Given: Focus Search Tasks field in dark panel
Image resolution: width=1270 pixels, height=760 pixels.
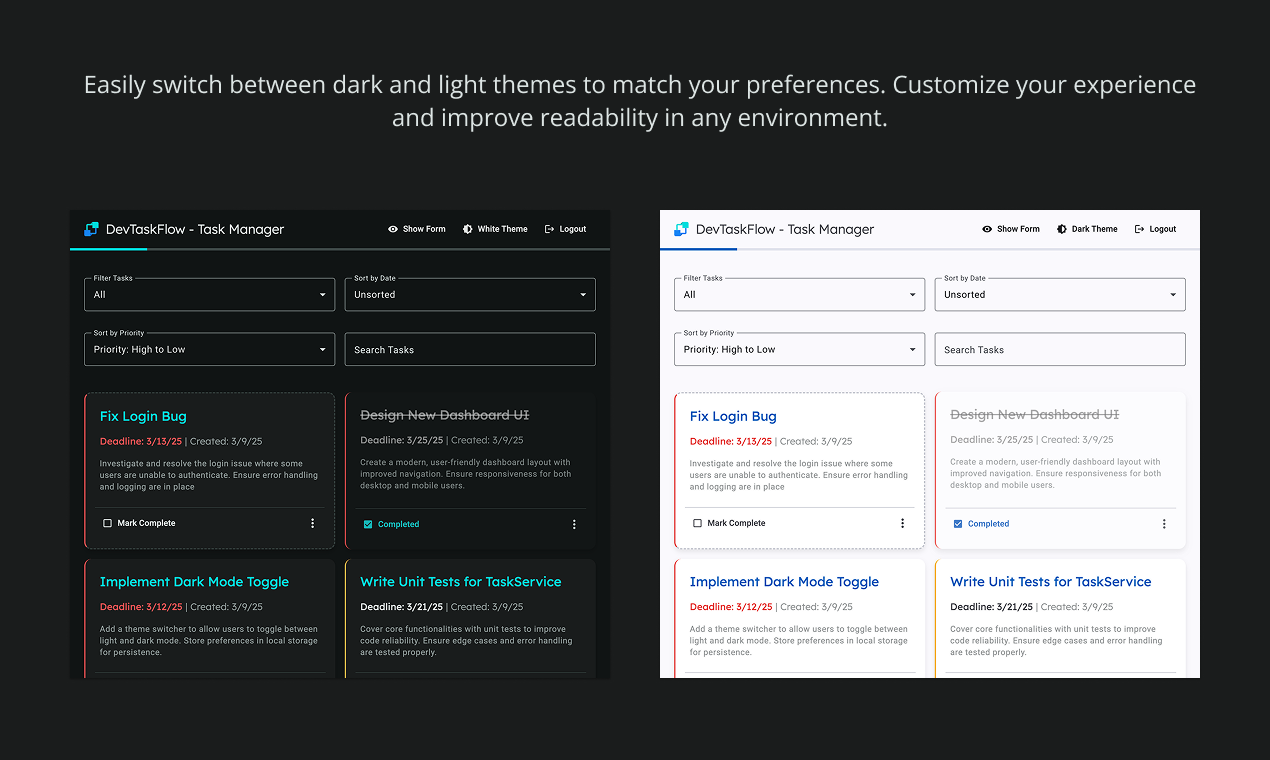Looking at the screenshot, I should pyautogui.click(x=470, y=349).
